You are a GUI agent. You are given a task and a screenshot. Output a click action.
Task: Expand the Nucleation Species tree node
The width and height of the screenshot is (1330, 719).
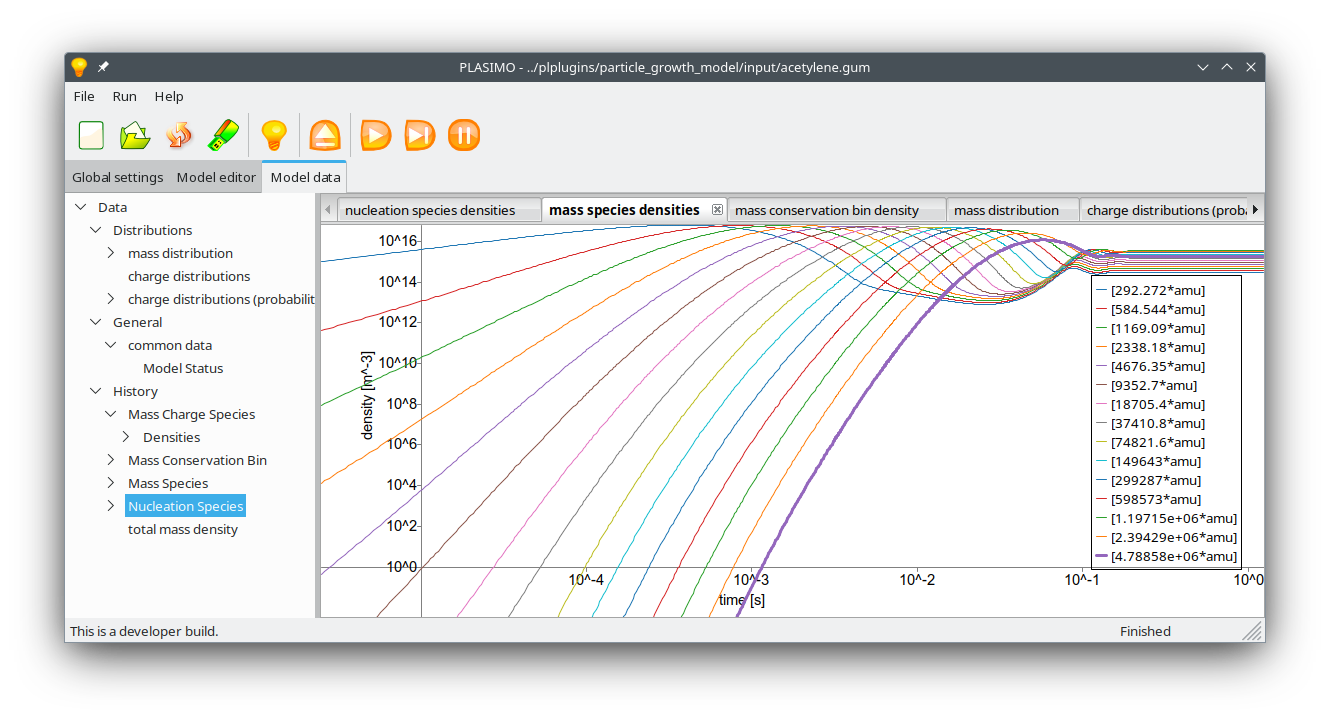coord(111,506)
